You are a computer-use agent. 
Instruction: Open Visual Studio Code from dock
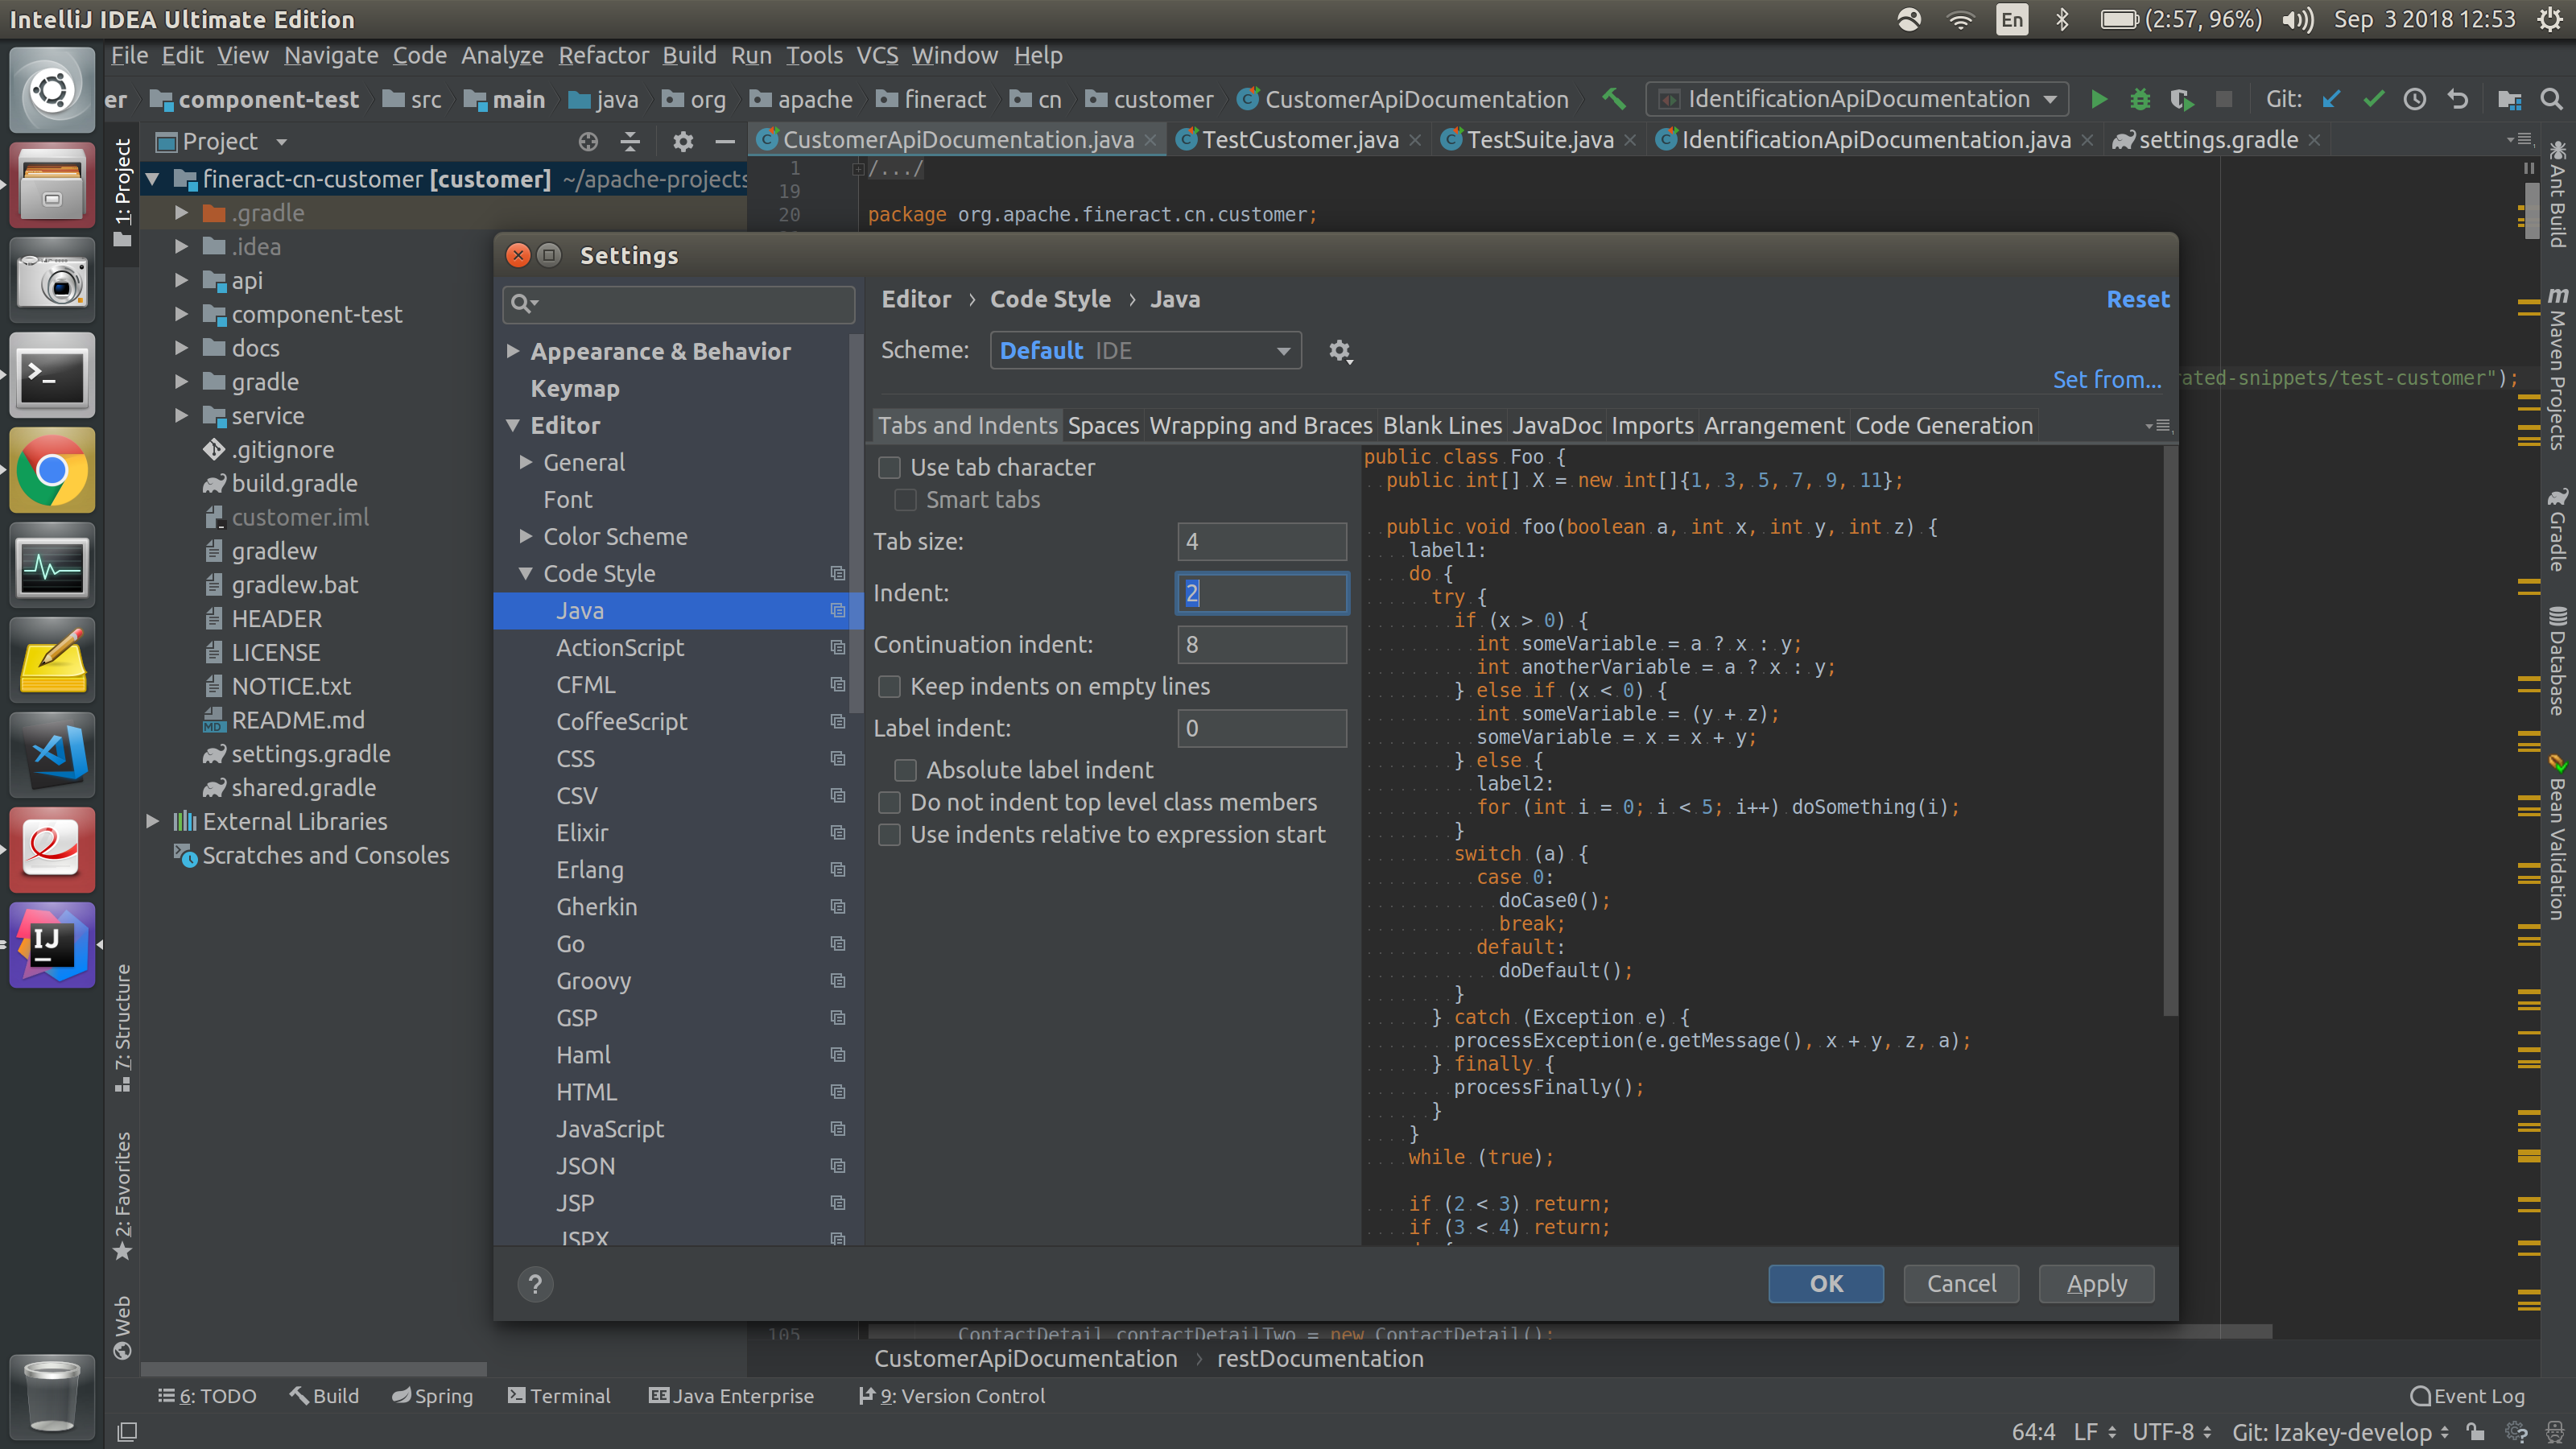tap(52, 756)
